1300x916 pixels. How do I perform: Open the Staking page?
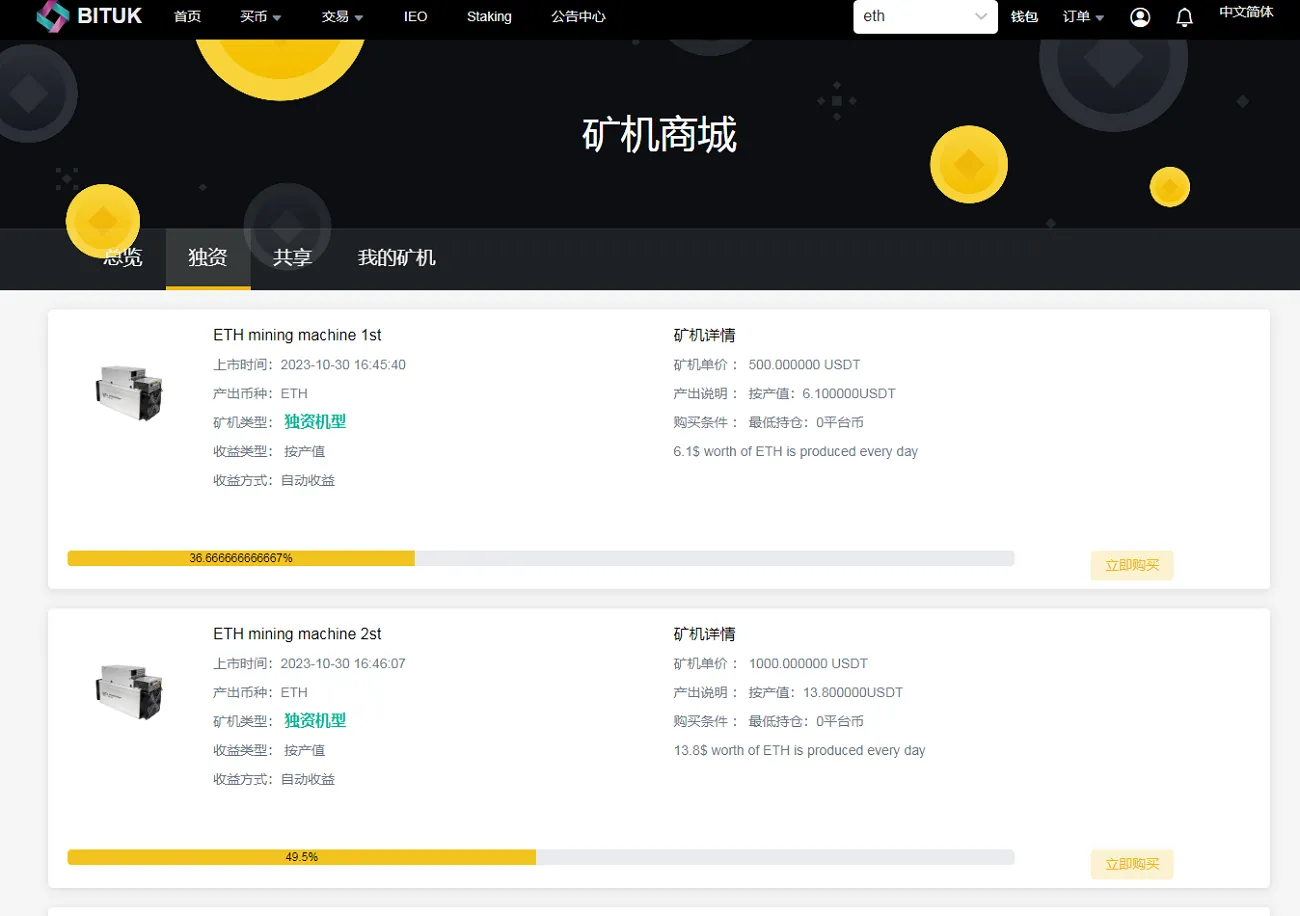[489, 16]
